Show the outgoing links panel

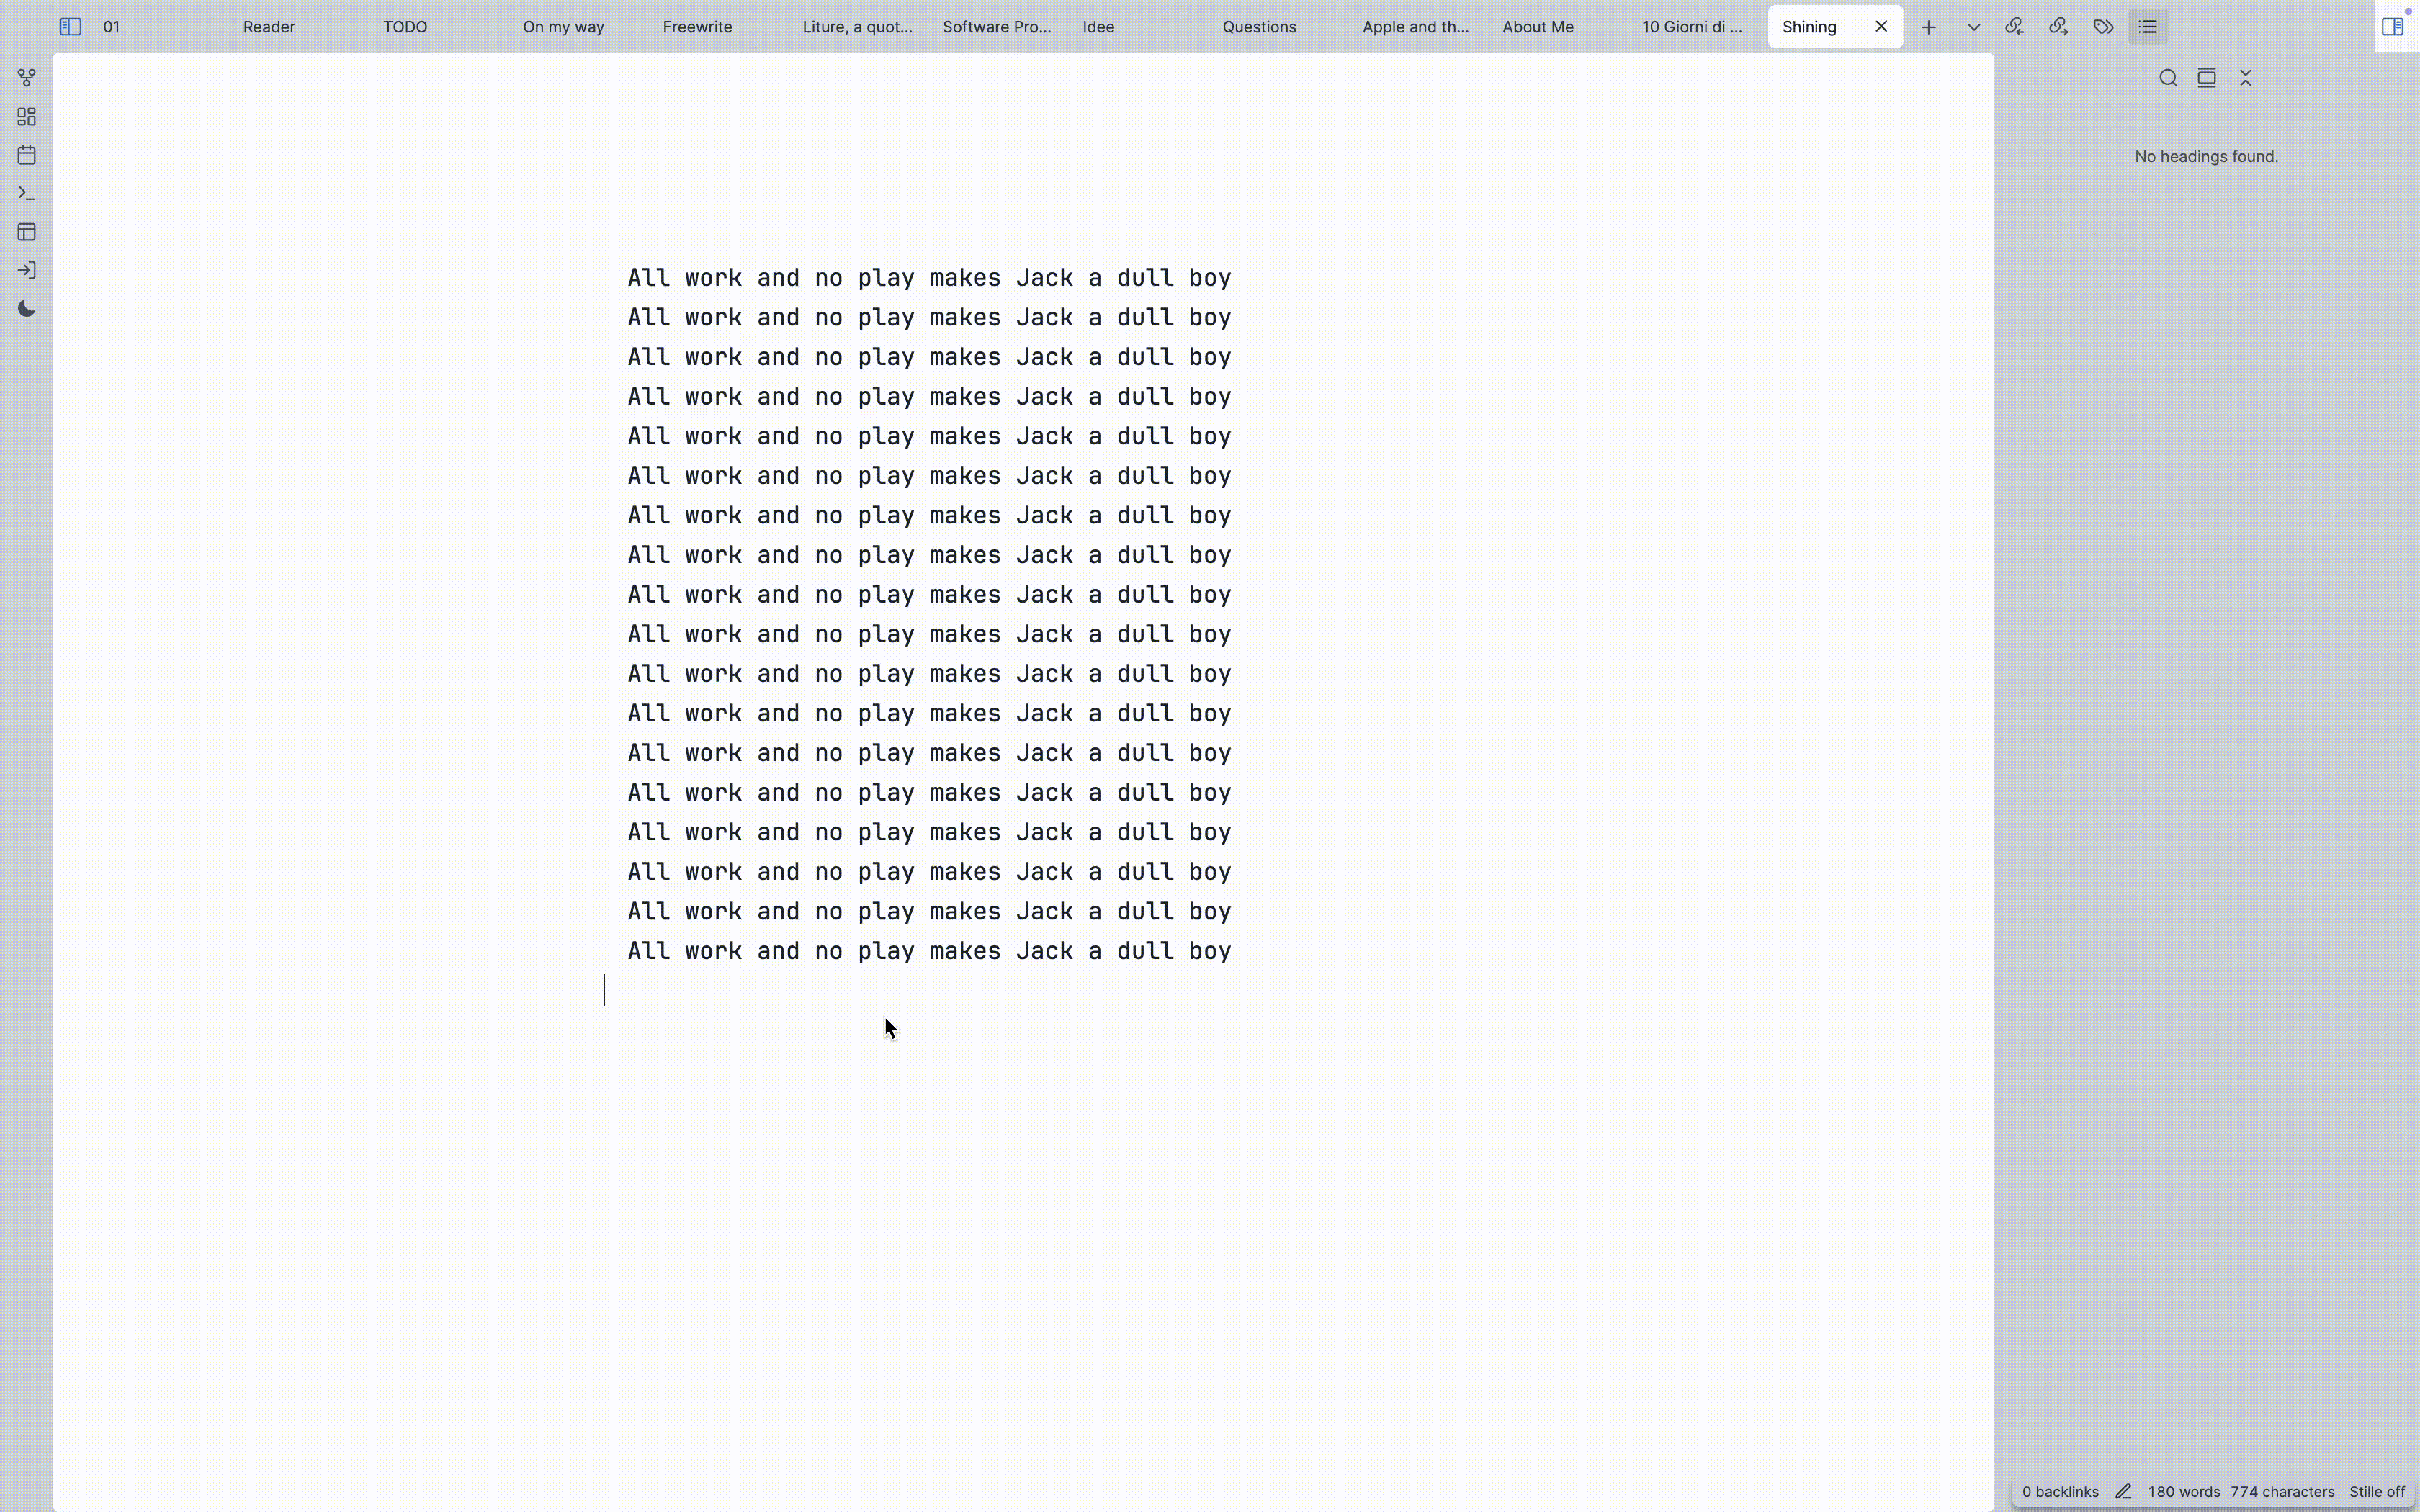click(2058, 27)
